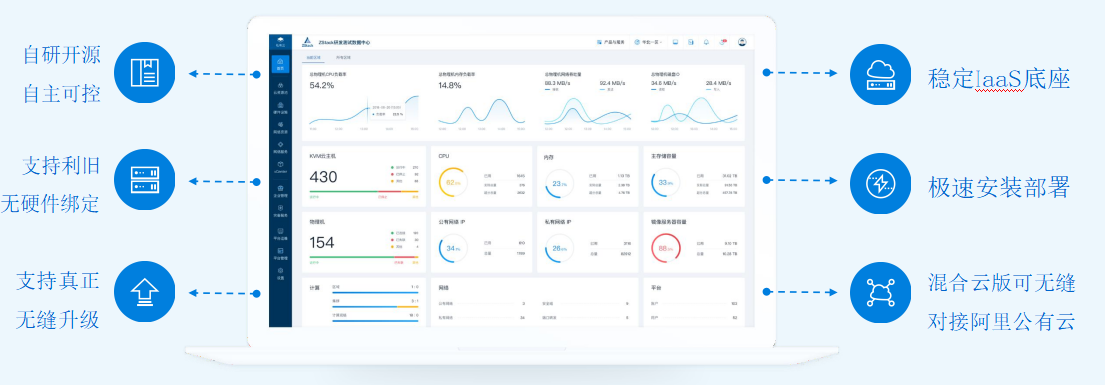Switch to the second dashboard tab

(342, 56)
